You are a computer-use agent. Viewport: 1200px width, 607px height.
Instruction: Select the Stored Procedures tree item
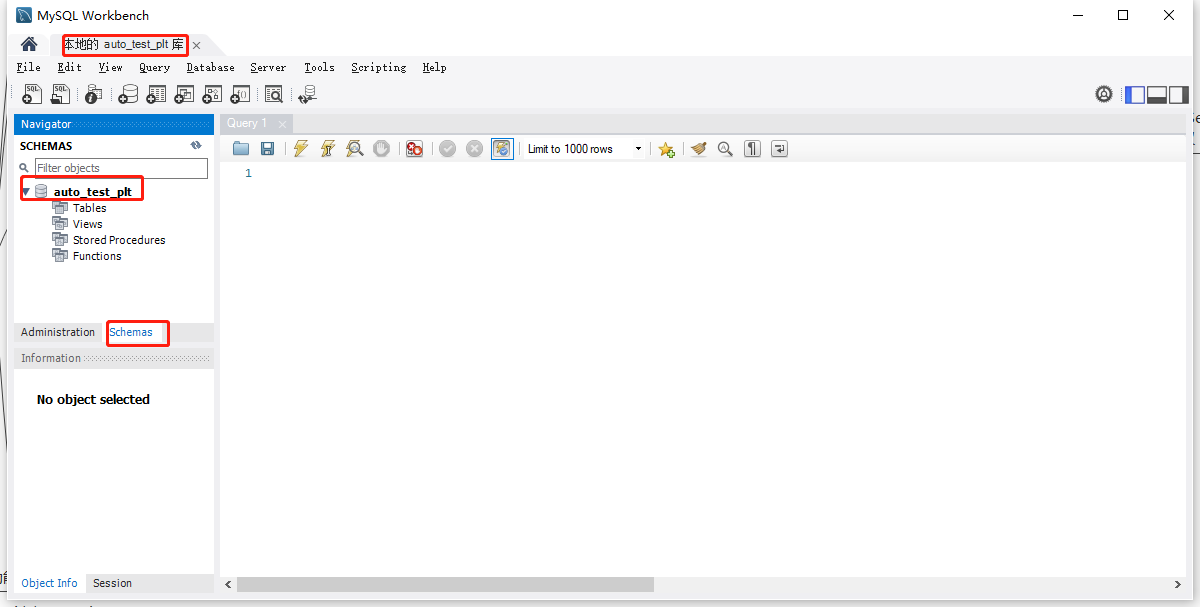coord(118,240)
